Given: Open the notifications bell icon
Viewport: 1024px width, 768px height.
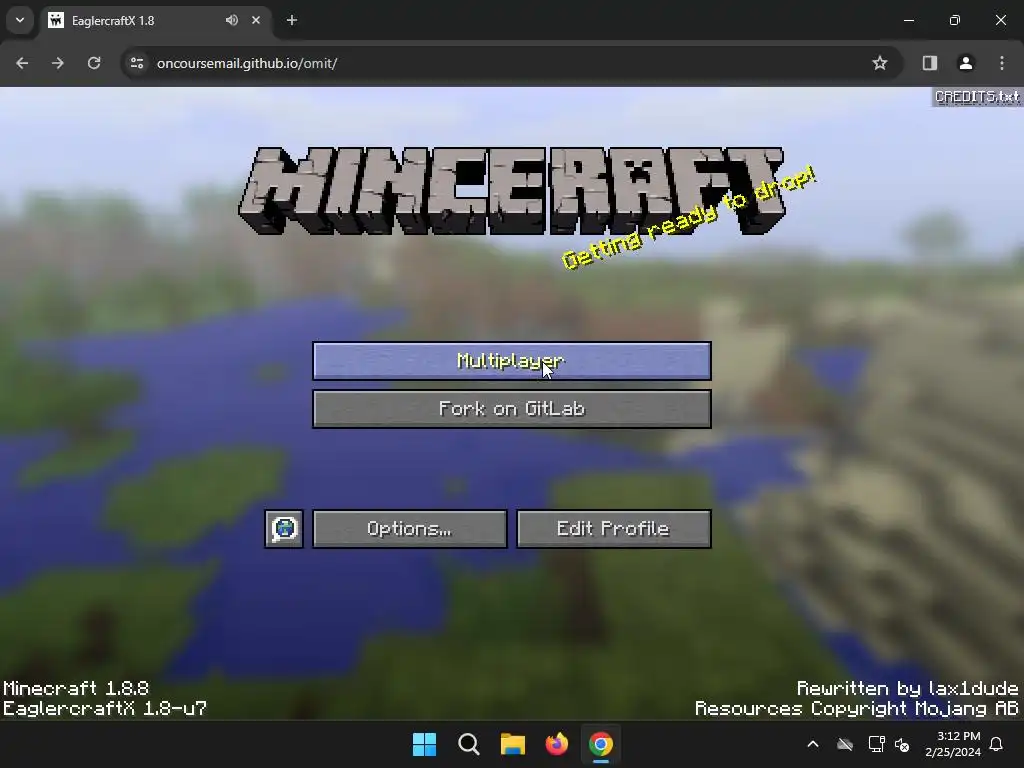Looking at the screenshot, I should (x=997, y=744).
